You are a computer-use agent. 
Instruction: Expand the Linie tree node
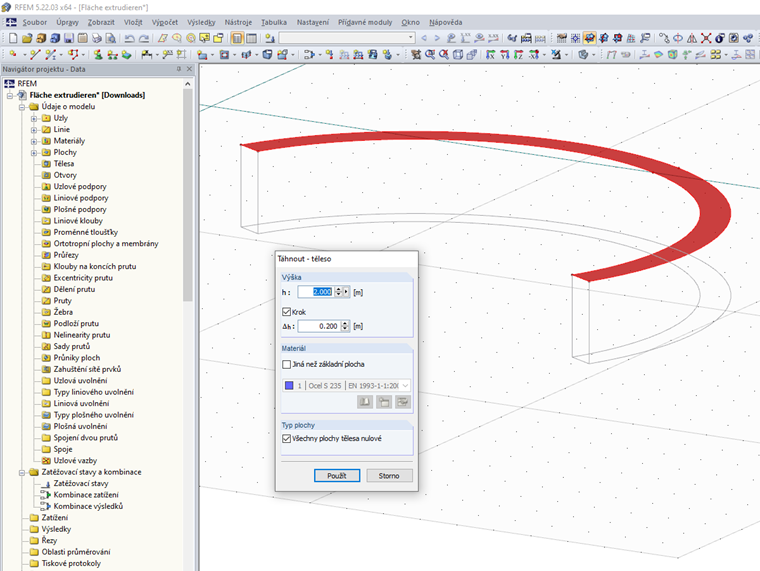coord(34,130)
